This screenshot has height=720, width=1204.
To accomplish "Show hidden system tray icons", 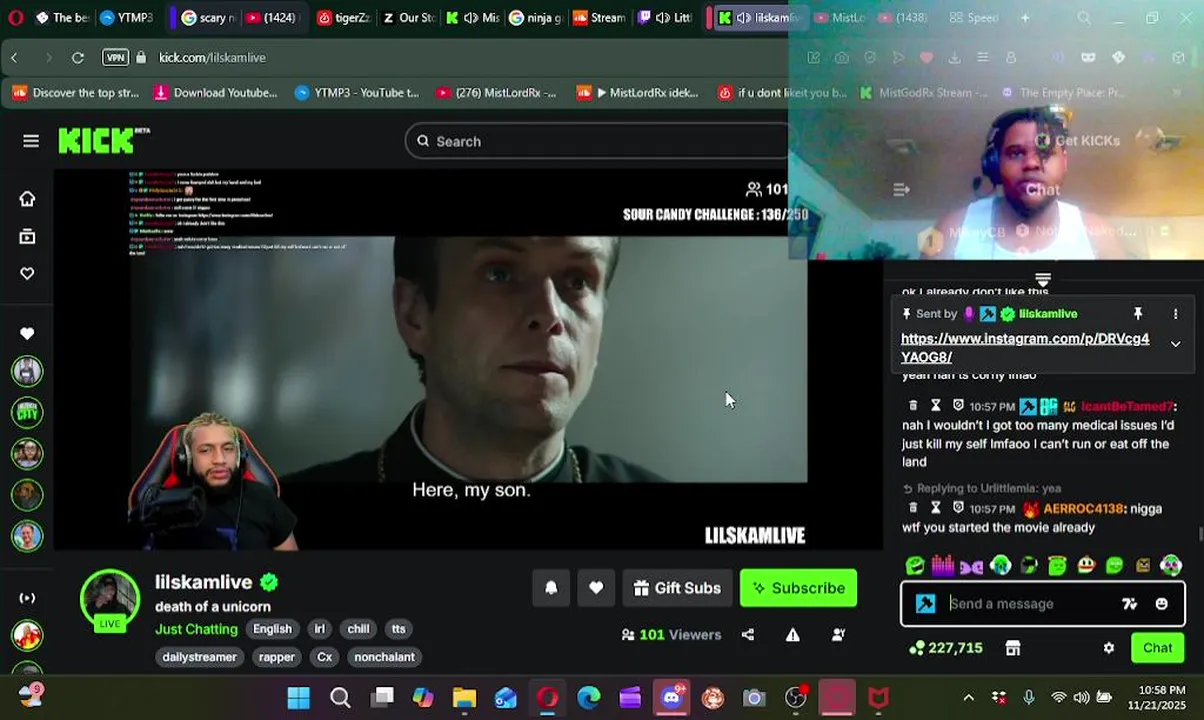I will 968,698.
